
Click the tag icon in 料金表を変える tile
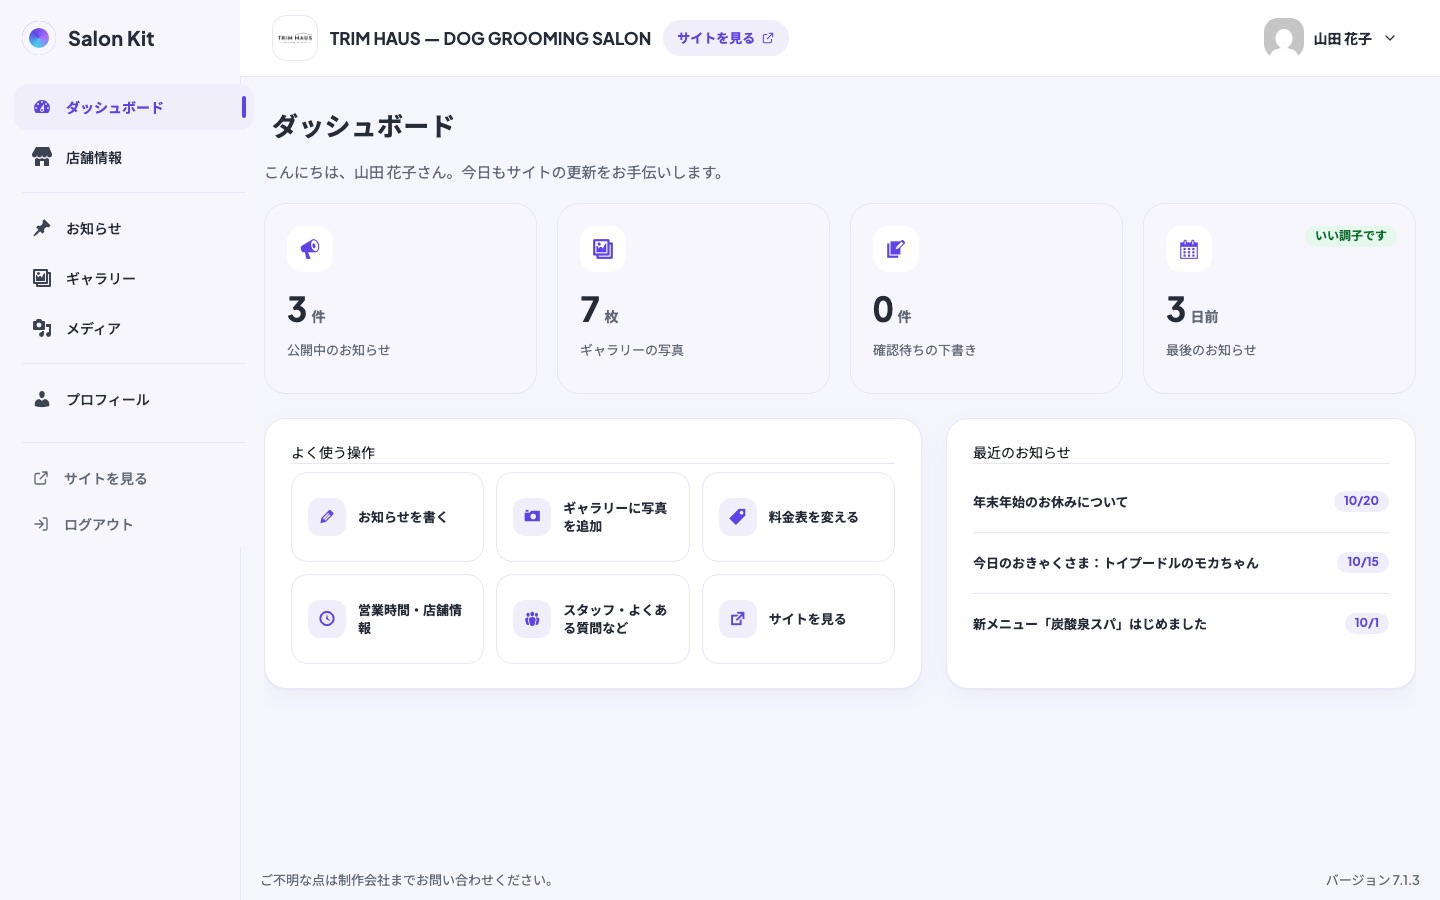coord(738,517)
